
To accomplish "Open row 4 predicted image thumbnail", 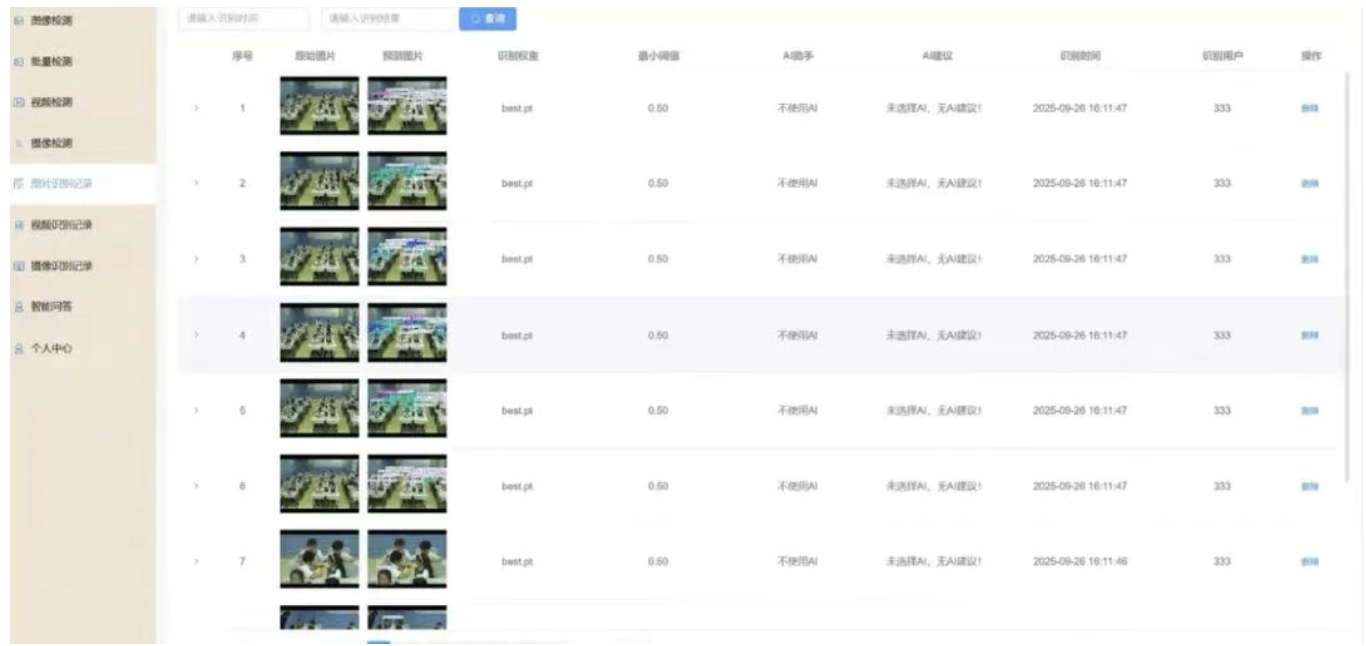I will pyautogui.click(x=407, y=333).
